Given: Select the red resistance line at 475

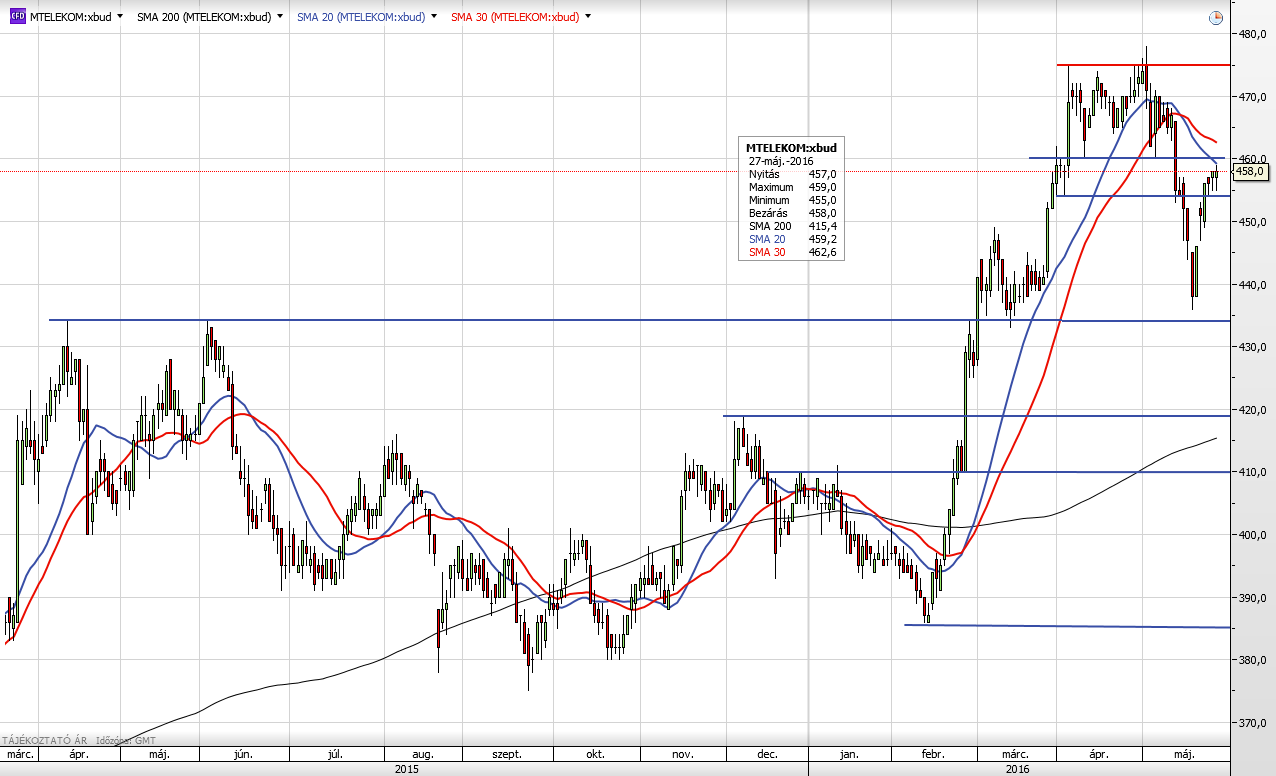Looking at the screenshot, I should click(x=1144, y=65).
